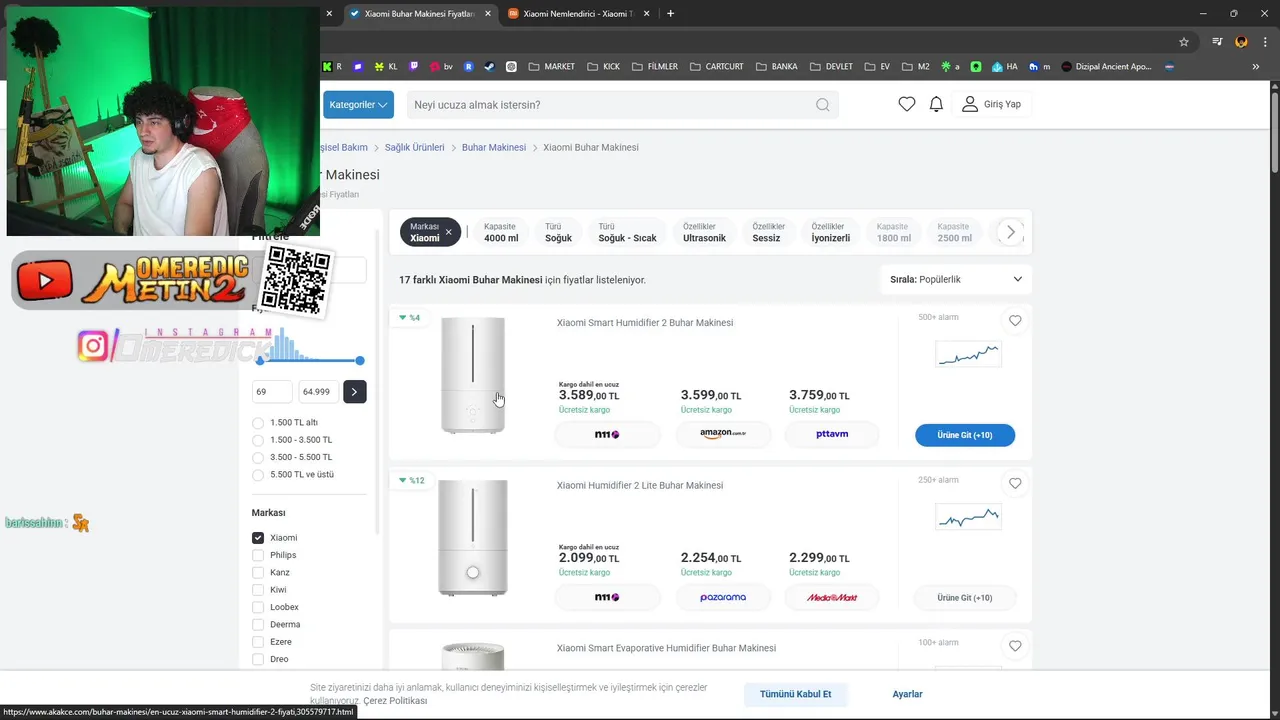This screenshot has height=720, width=1280.
Task: Click the minimum price slider handle
Action: 260,360
